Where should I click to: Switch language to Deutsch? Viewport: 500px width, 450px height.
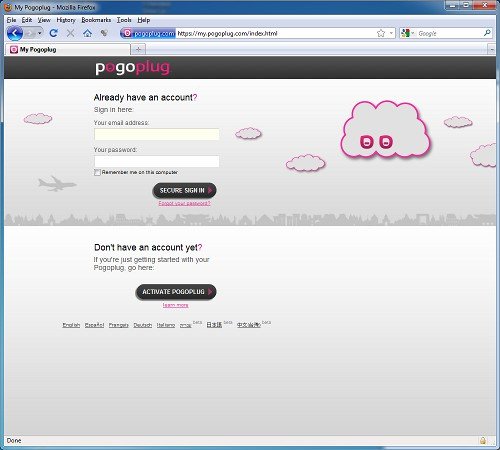143,325
